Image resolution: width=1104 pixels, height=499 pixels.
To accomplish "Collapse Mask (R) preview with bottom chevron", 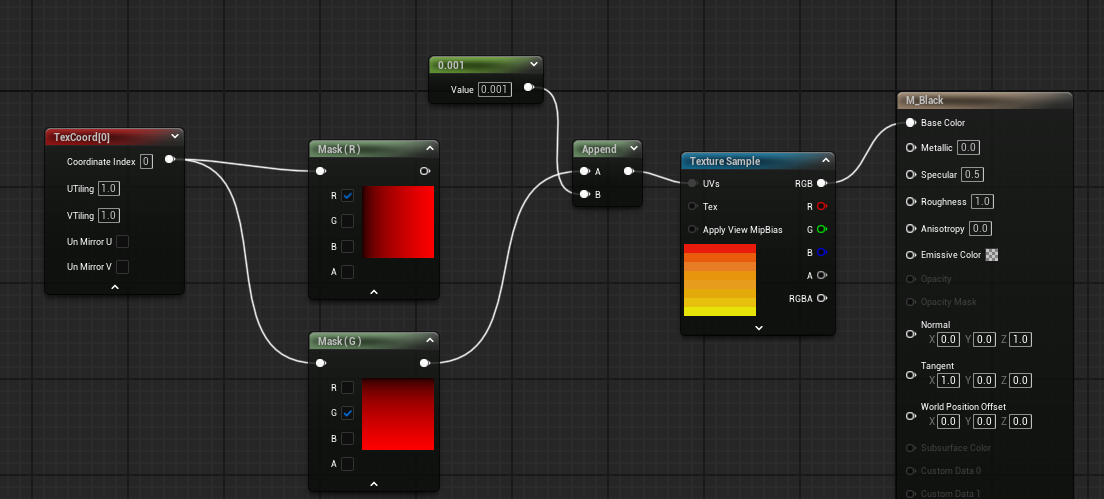I will [x=374, y=291].
